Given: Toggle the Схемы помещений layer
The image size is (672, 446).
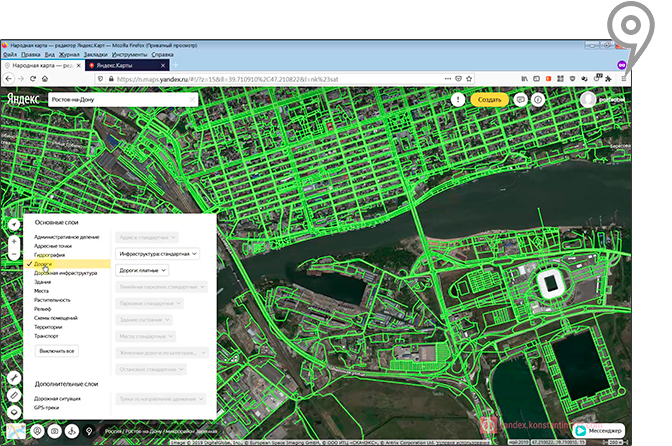Looking at the screenshot, I should 56,318.
